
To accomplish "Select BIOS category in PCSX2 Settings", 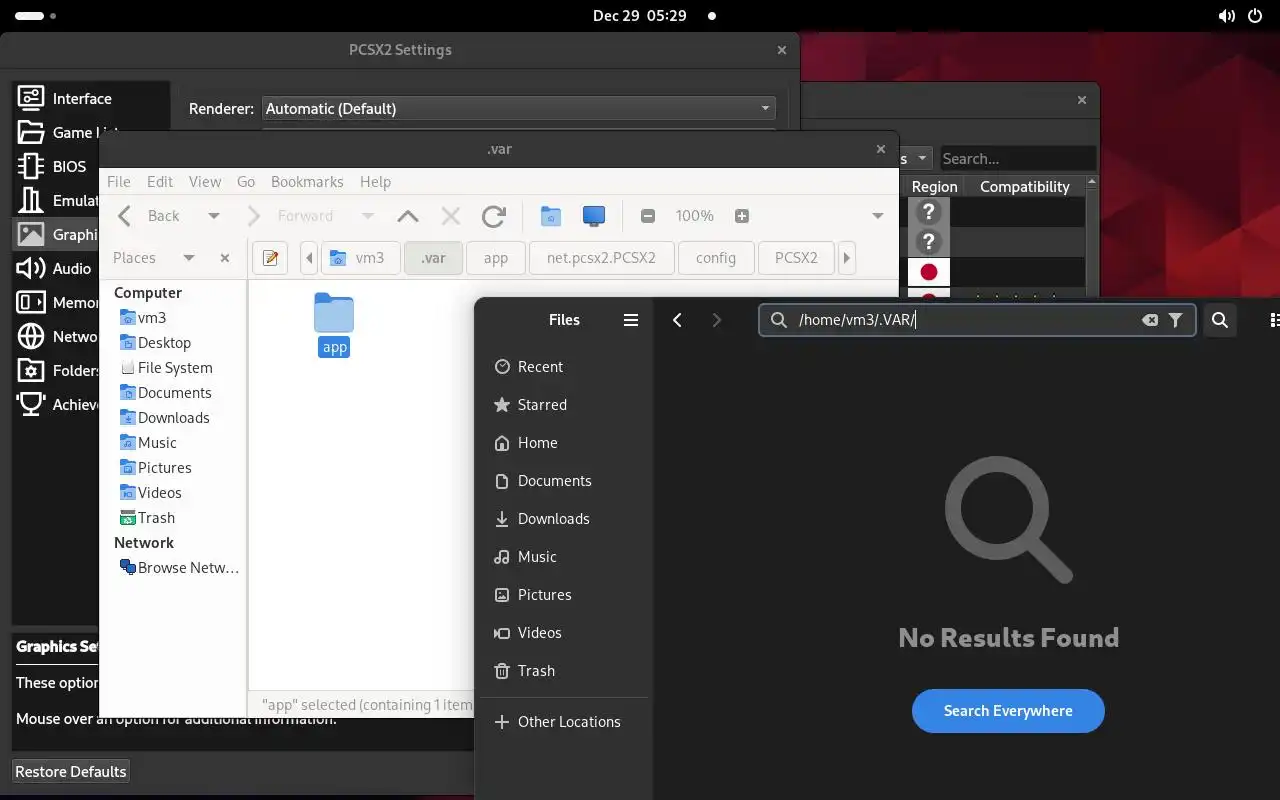I will coord(52,166).
